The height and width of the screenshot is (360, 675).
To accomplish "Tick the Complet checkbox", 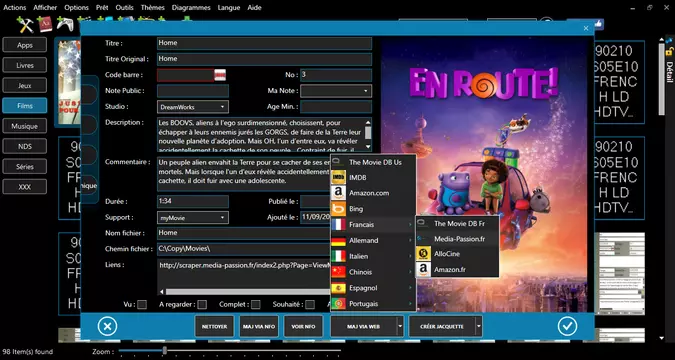I will [x=256, y=304].
